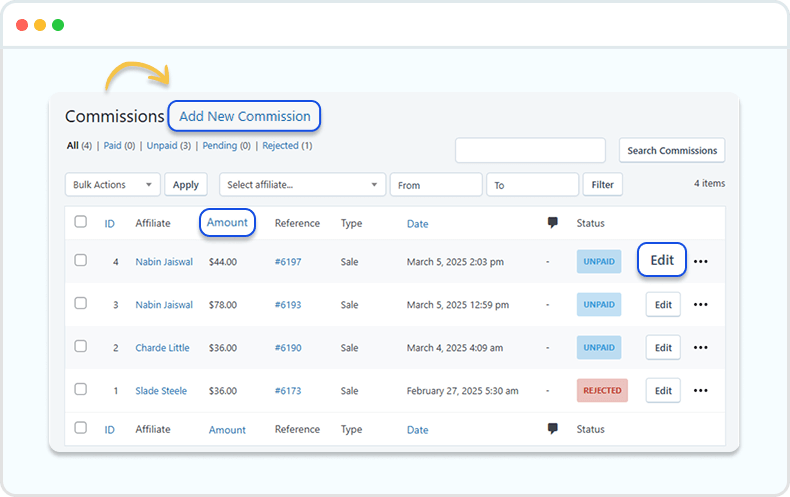Screen dimensions: 790x497
Task: Select the Charde Little commission checkbox
Action: (81, 346)
